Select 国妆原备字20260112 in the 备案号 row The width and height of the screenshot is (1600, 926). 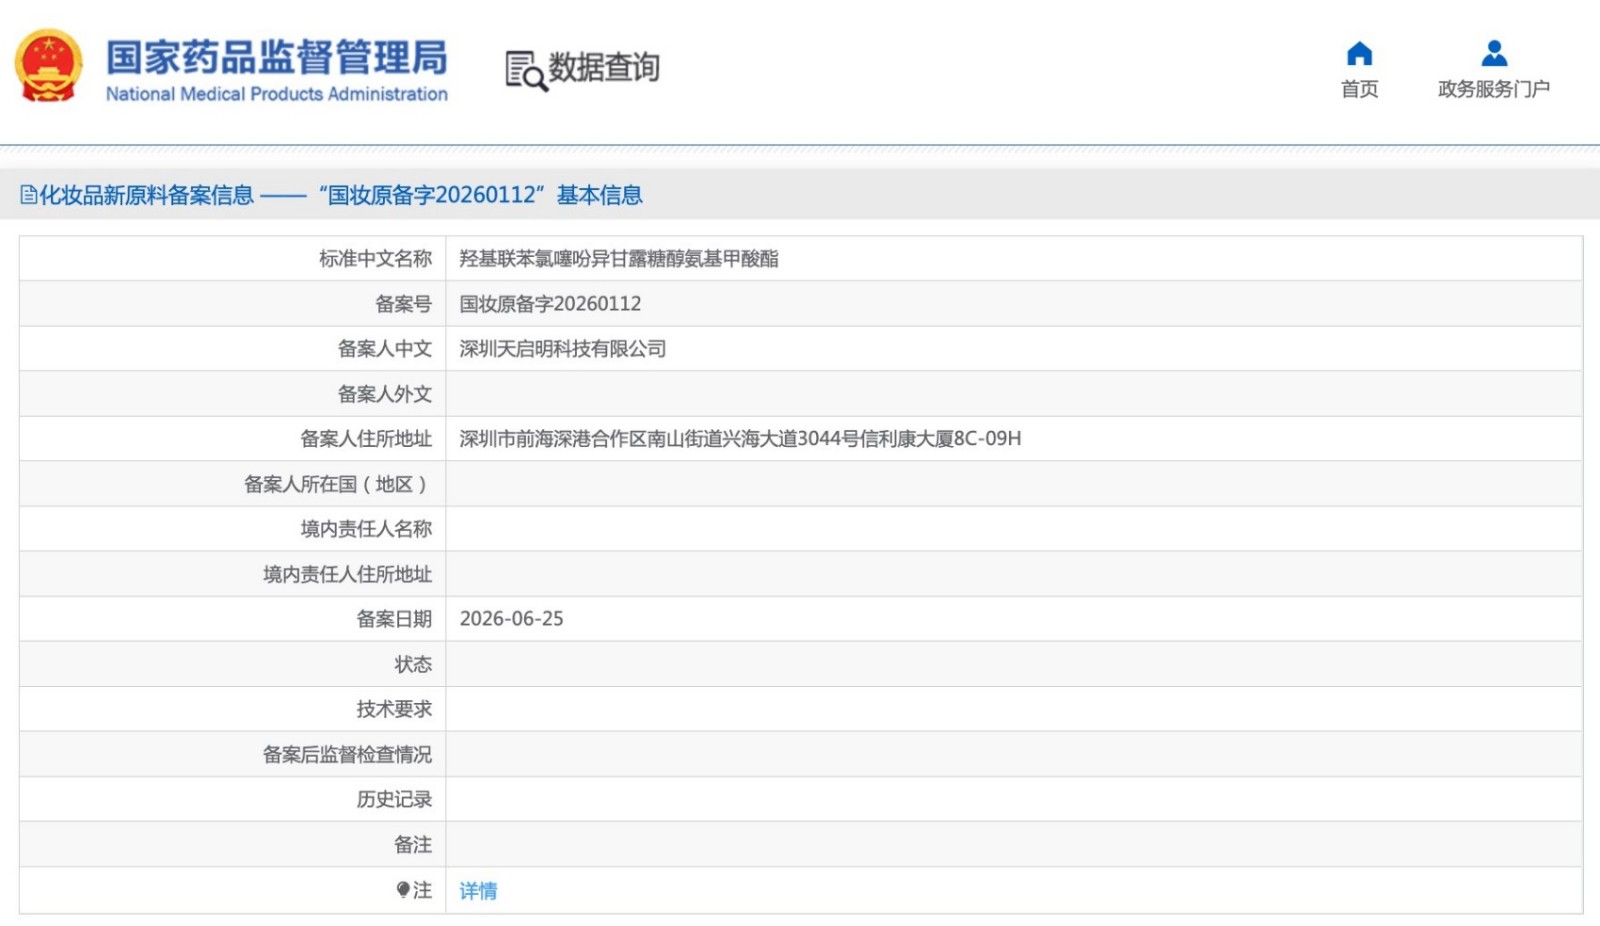pyautogui.click(x=550, y=304)
